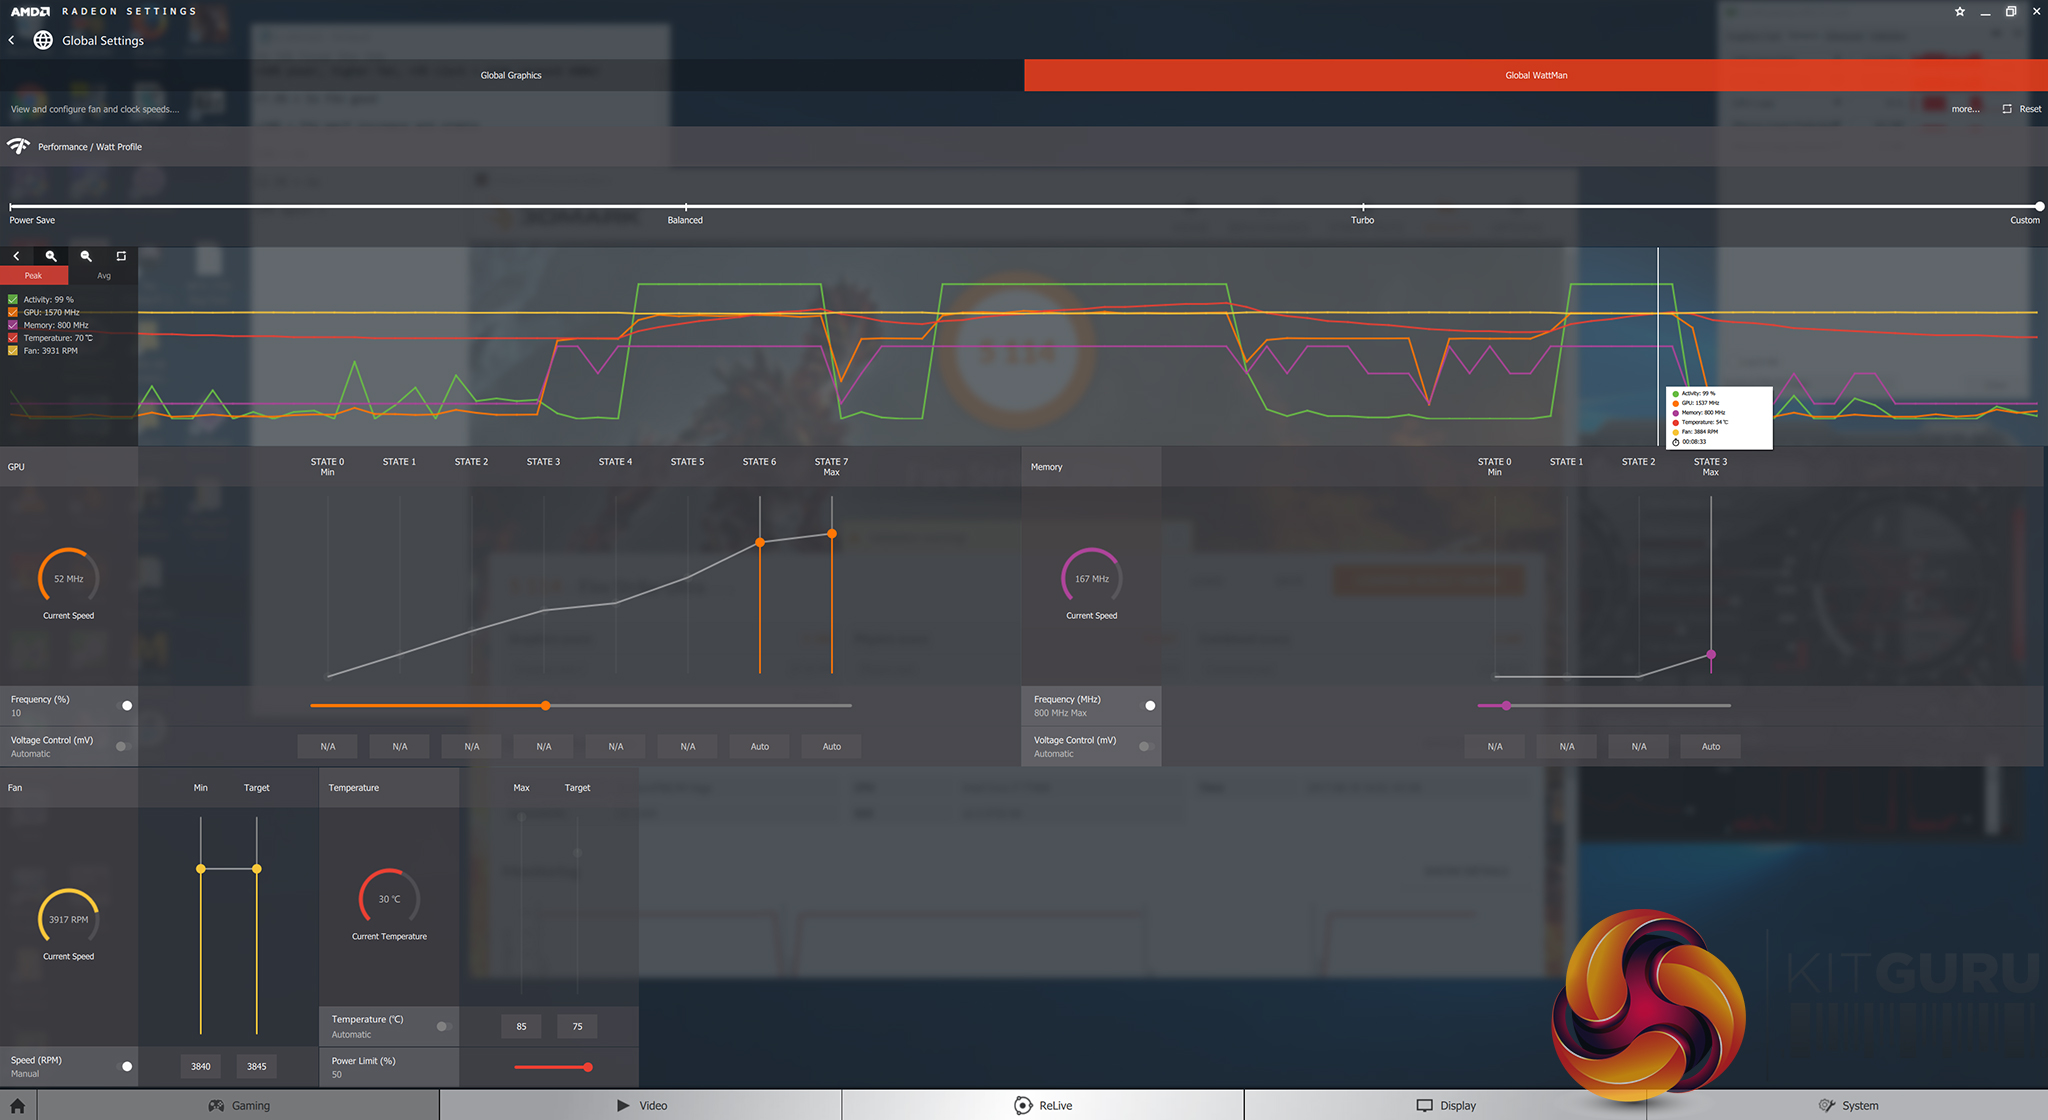Collapse graph legend with left chevron
The height and width of the screenshot is (1120, 2048).
pos(16,256)
